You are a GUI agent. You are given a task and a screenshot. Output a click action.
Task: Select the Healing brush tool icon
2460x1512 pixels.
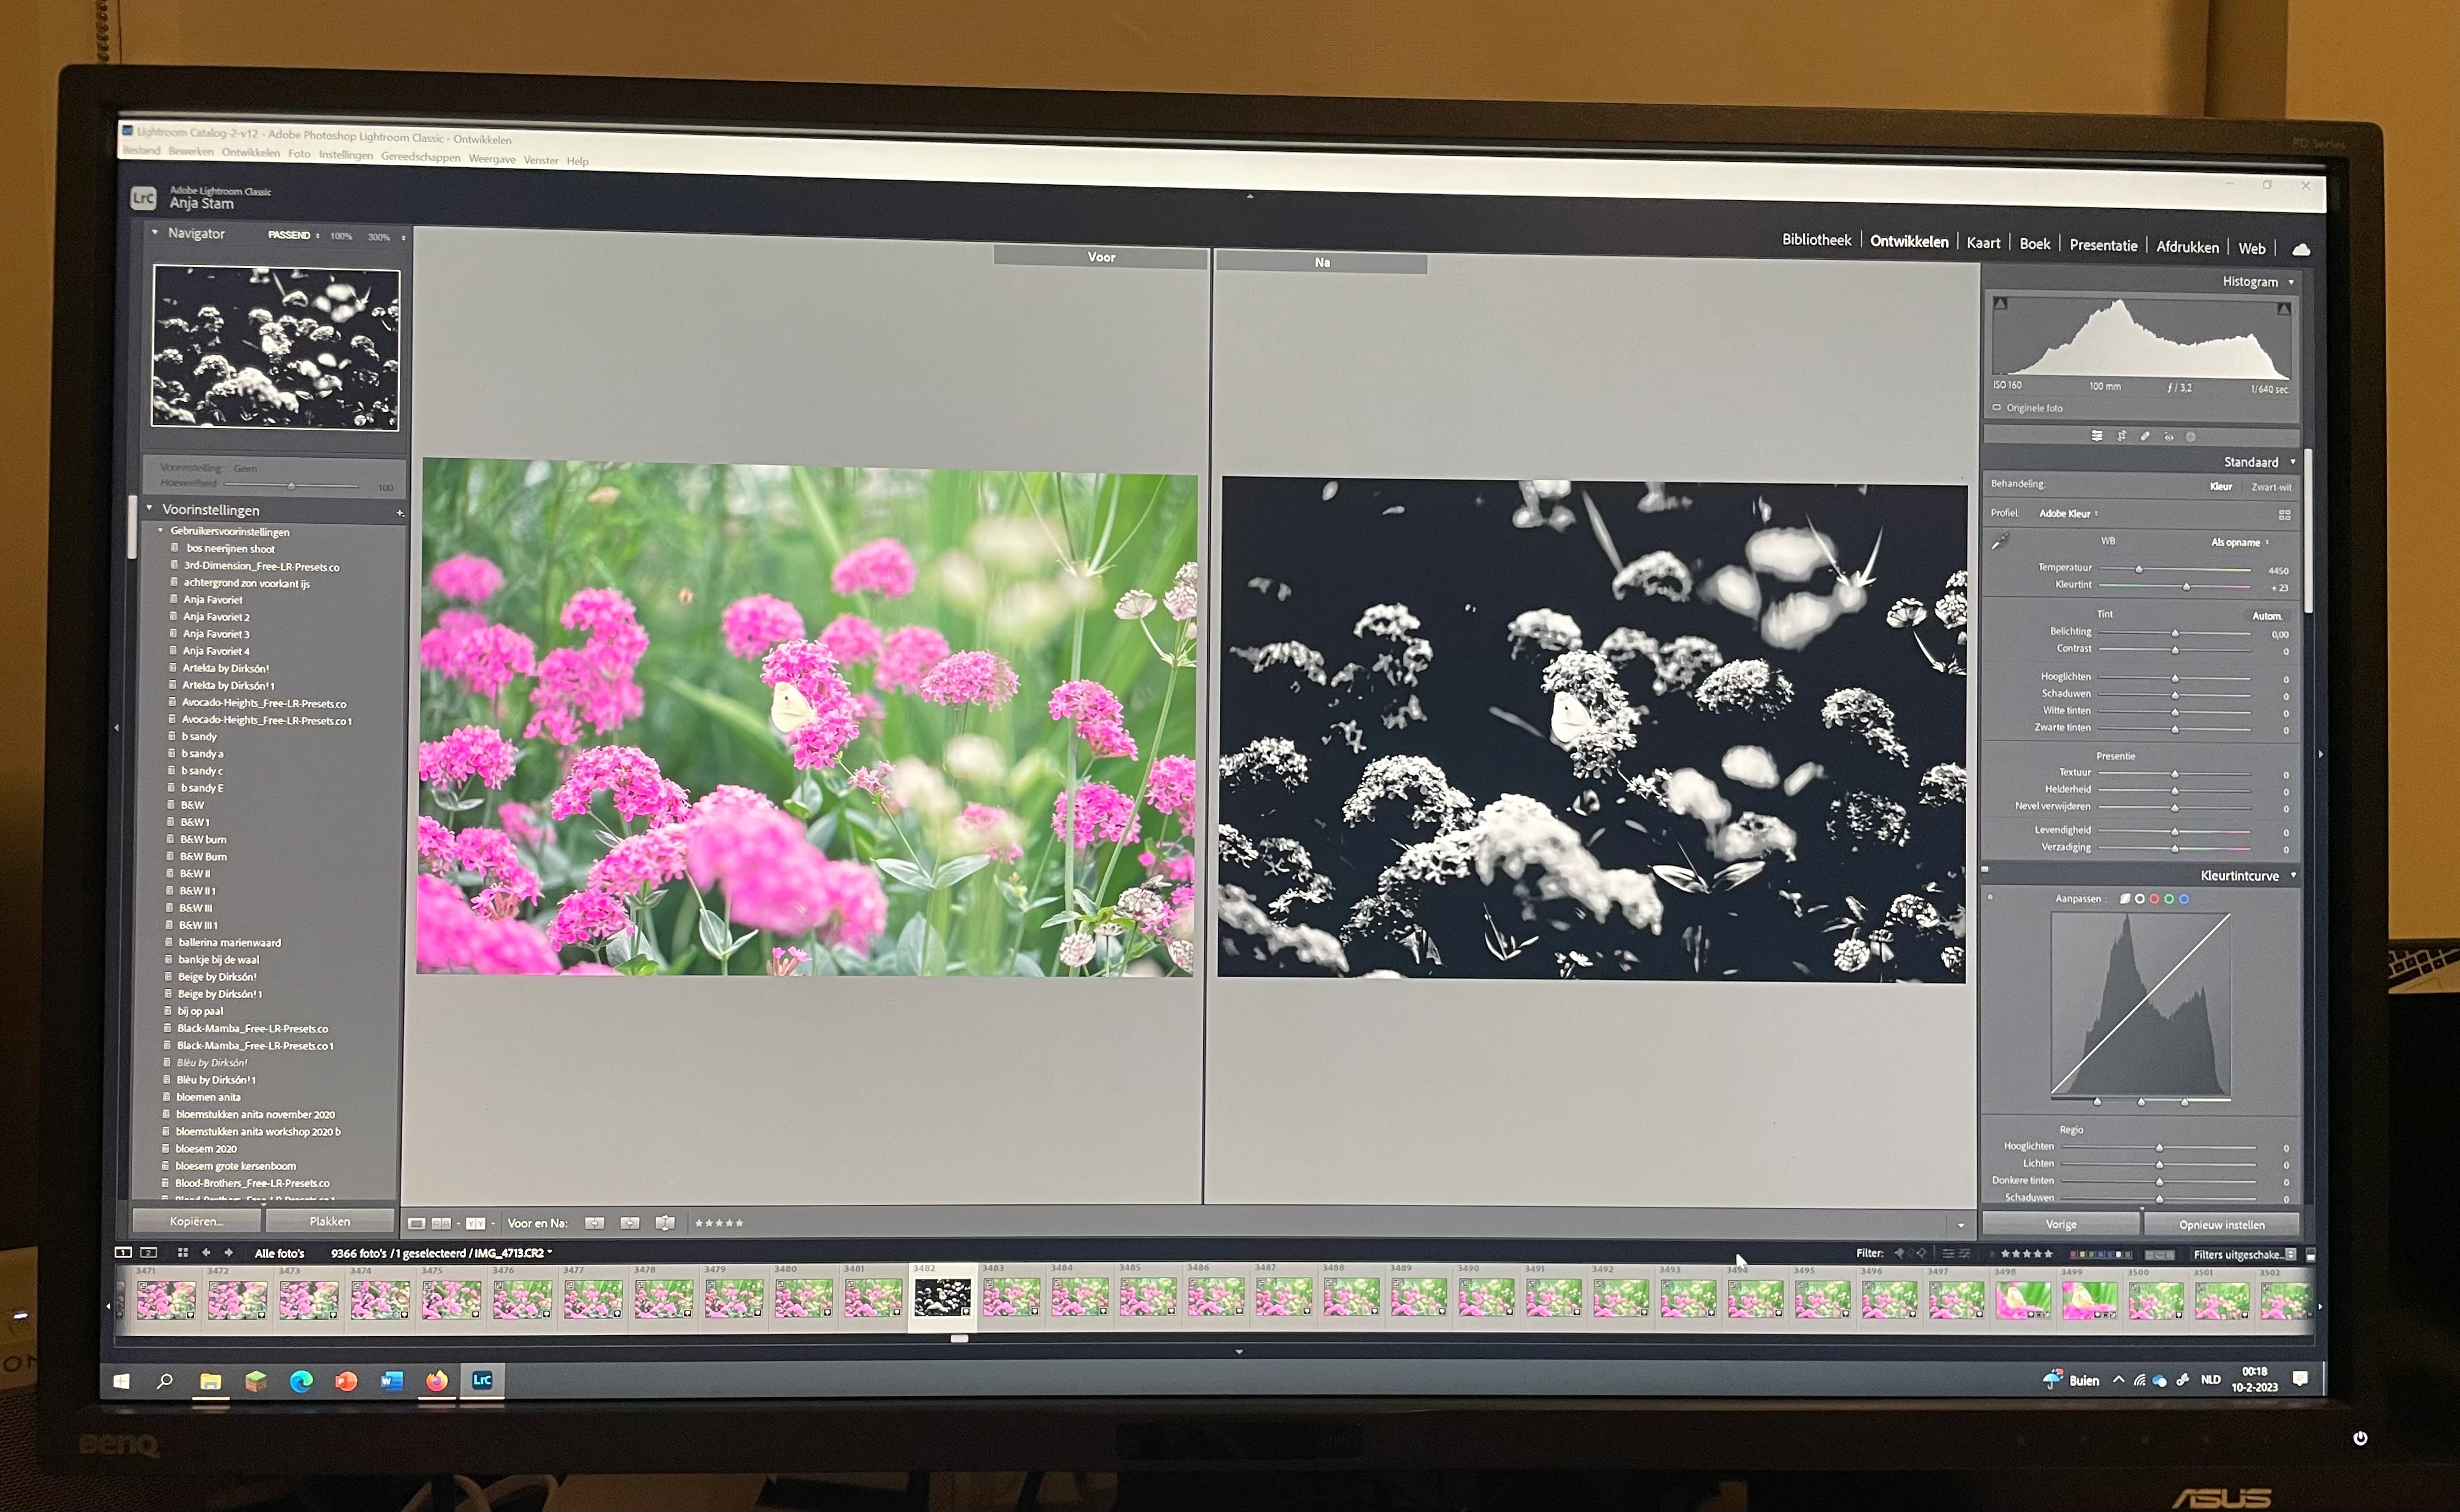point(2145,437)
